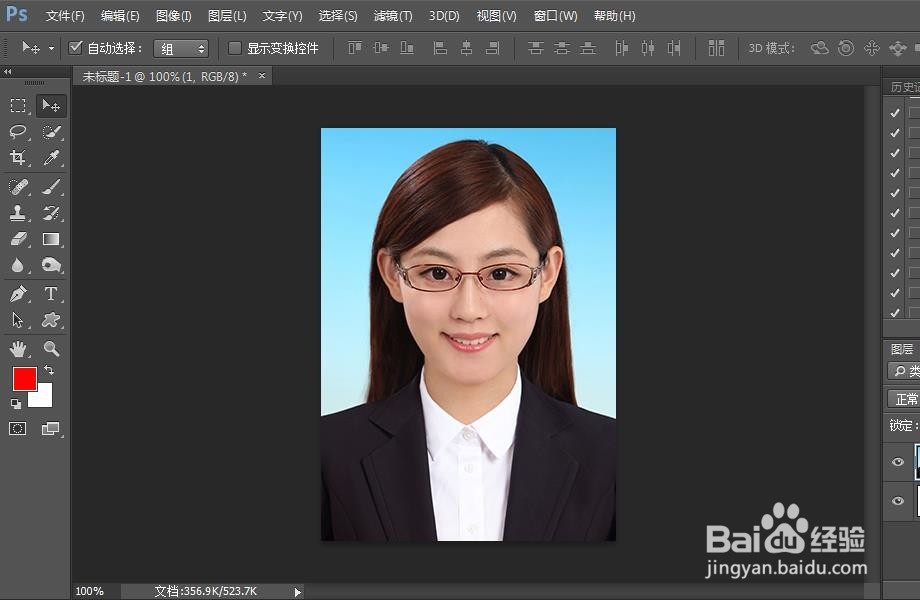Screen dimensions: 920x600
Task: Choose the Gradient tool
Action: pos(51,240)
